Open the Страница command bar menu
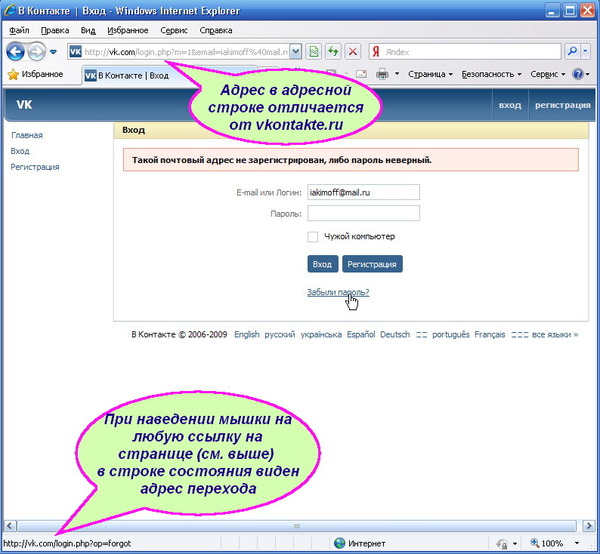Viewport: 600px width, 554px height. point(430,74)
